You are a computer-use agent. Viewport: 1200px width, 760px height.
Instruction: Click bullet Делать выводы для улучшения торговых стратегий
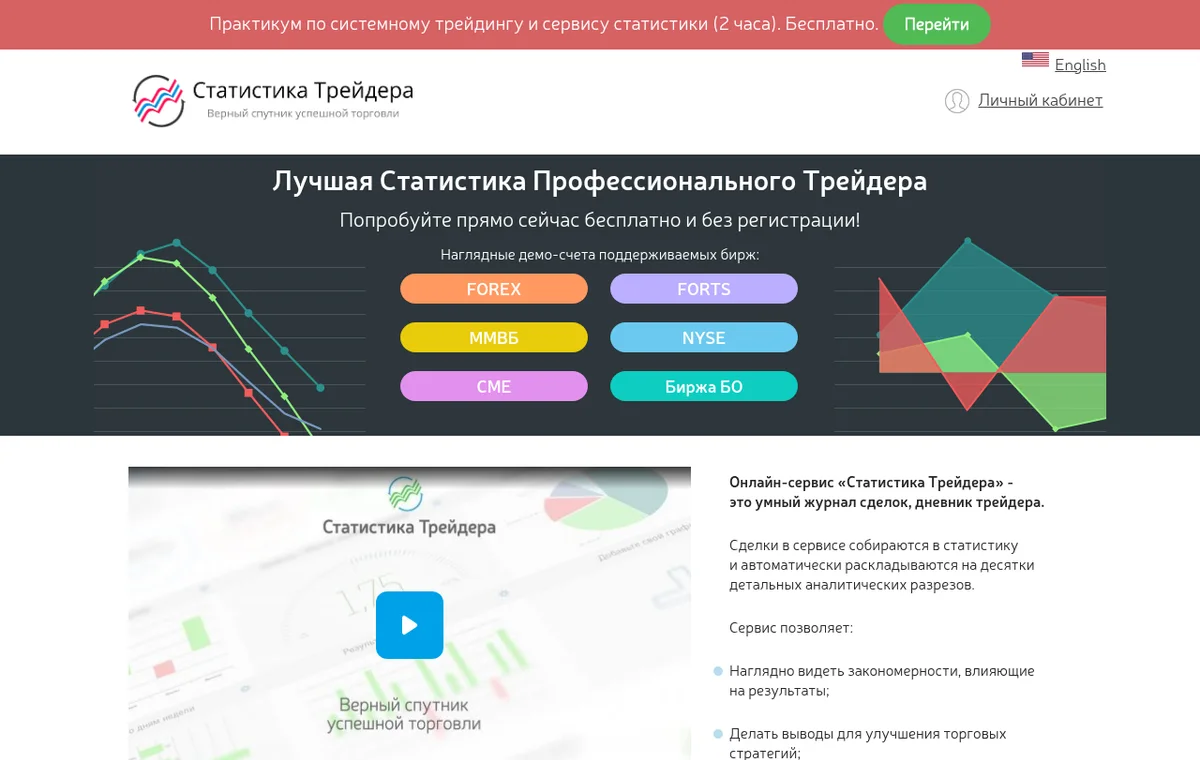pyautogui.click(x=868, y=743)
